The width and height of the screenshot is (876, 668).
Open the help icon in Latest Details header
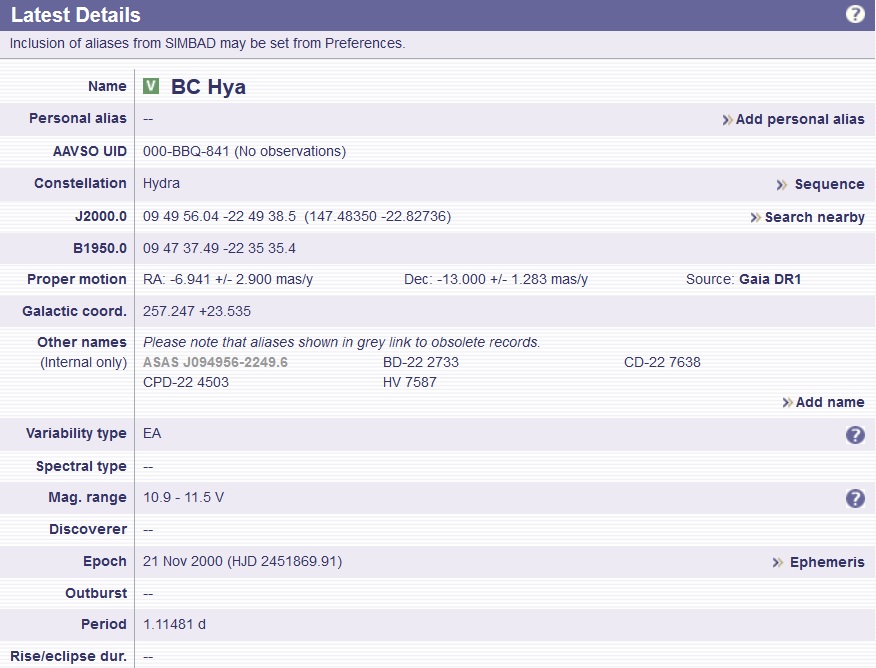(855, 14)
